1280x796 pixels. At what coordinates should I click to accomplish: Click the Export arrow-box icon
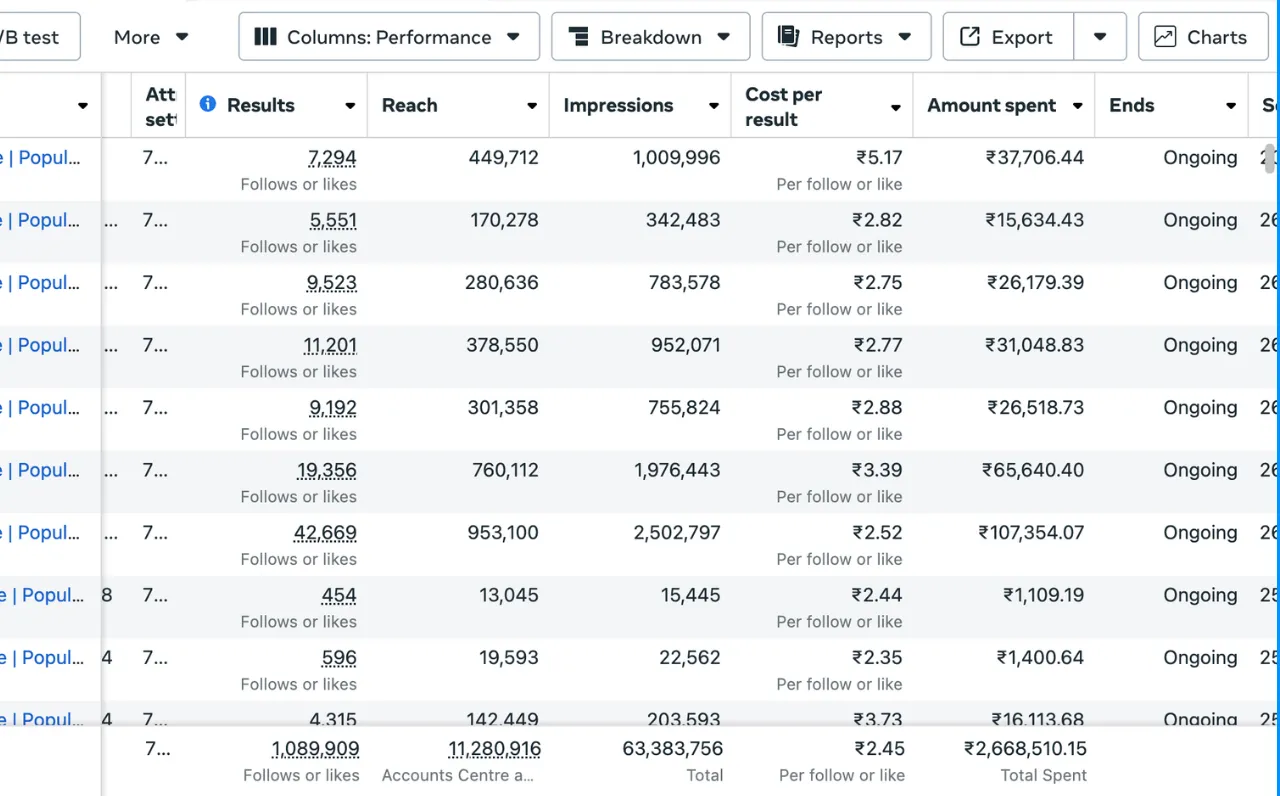click(x=969, y=37)
